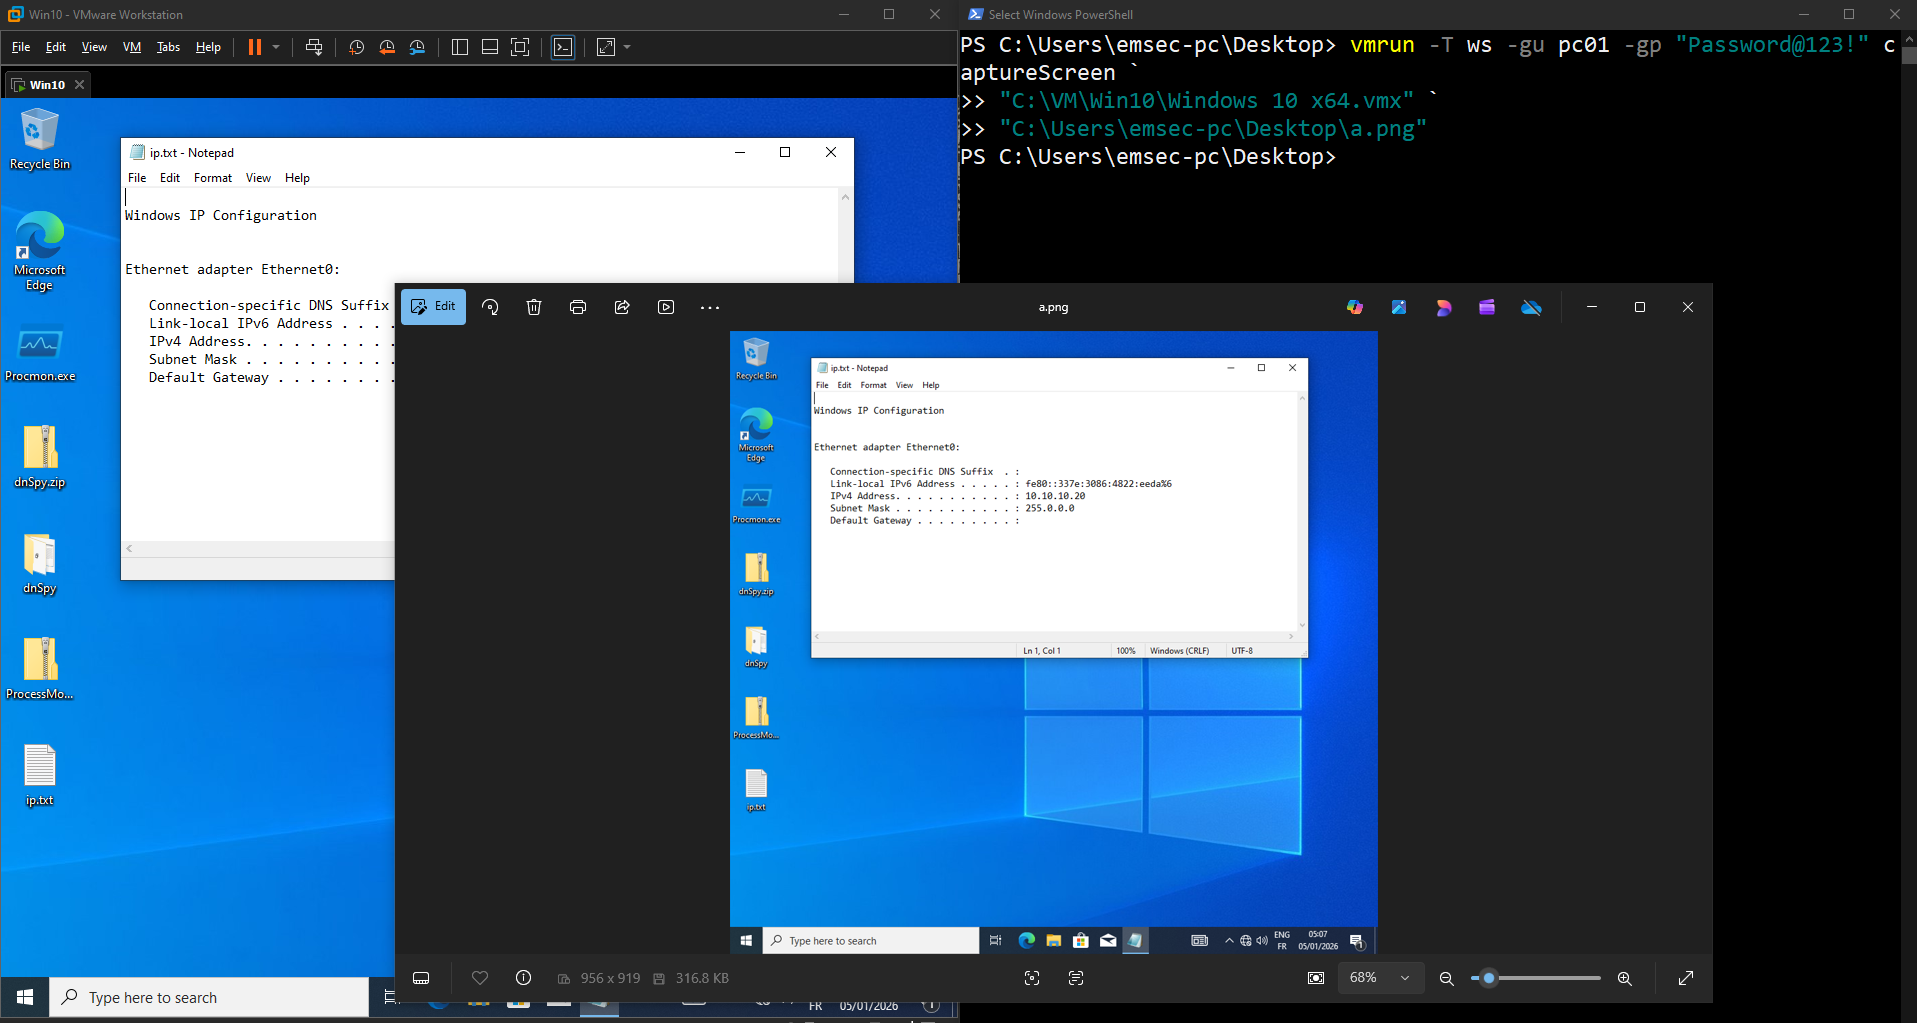Viewport: 1917px width, 1023px height.
Task: Delete a.png with the trash icon
Action: pyautogui.click(x=534, y=307)
